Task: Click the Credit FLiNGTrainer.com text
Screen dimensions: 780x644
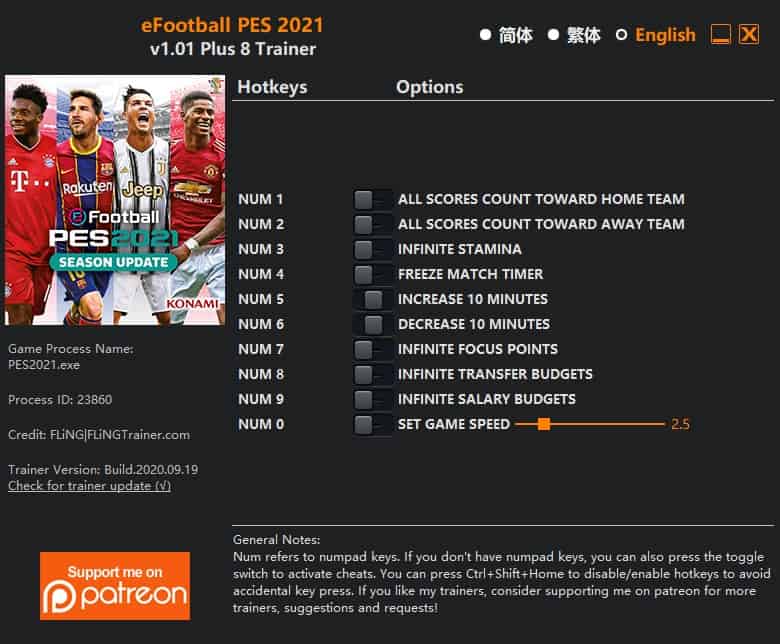Action: click(98, 435)
